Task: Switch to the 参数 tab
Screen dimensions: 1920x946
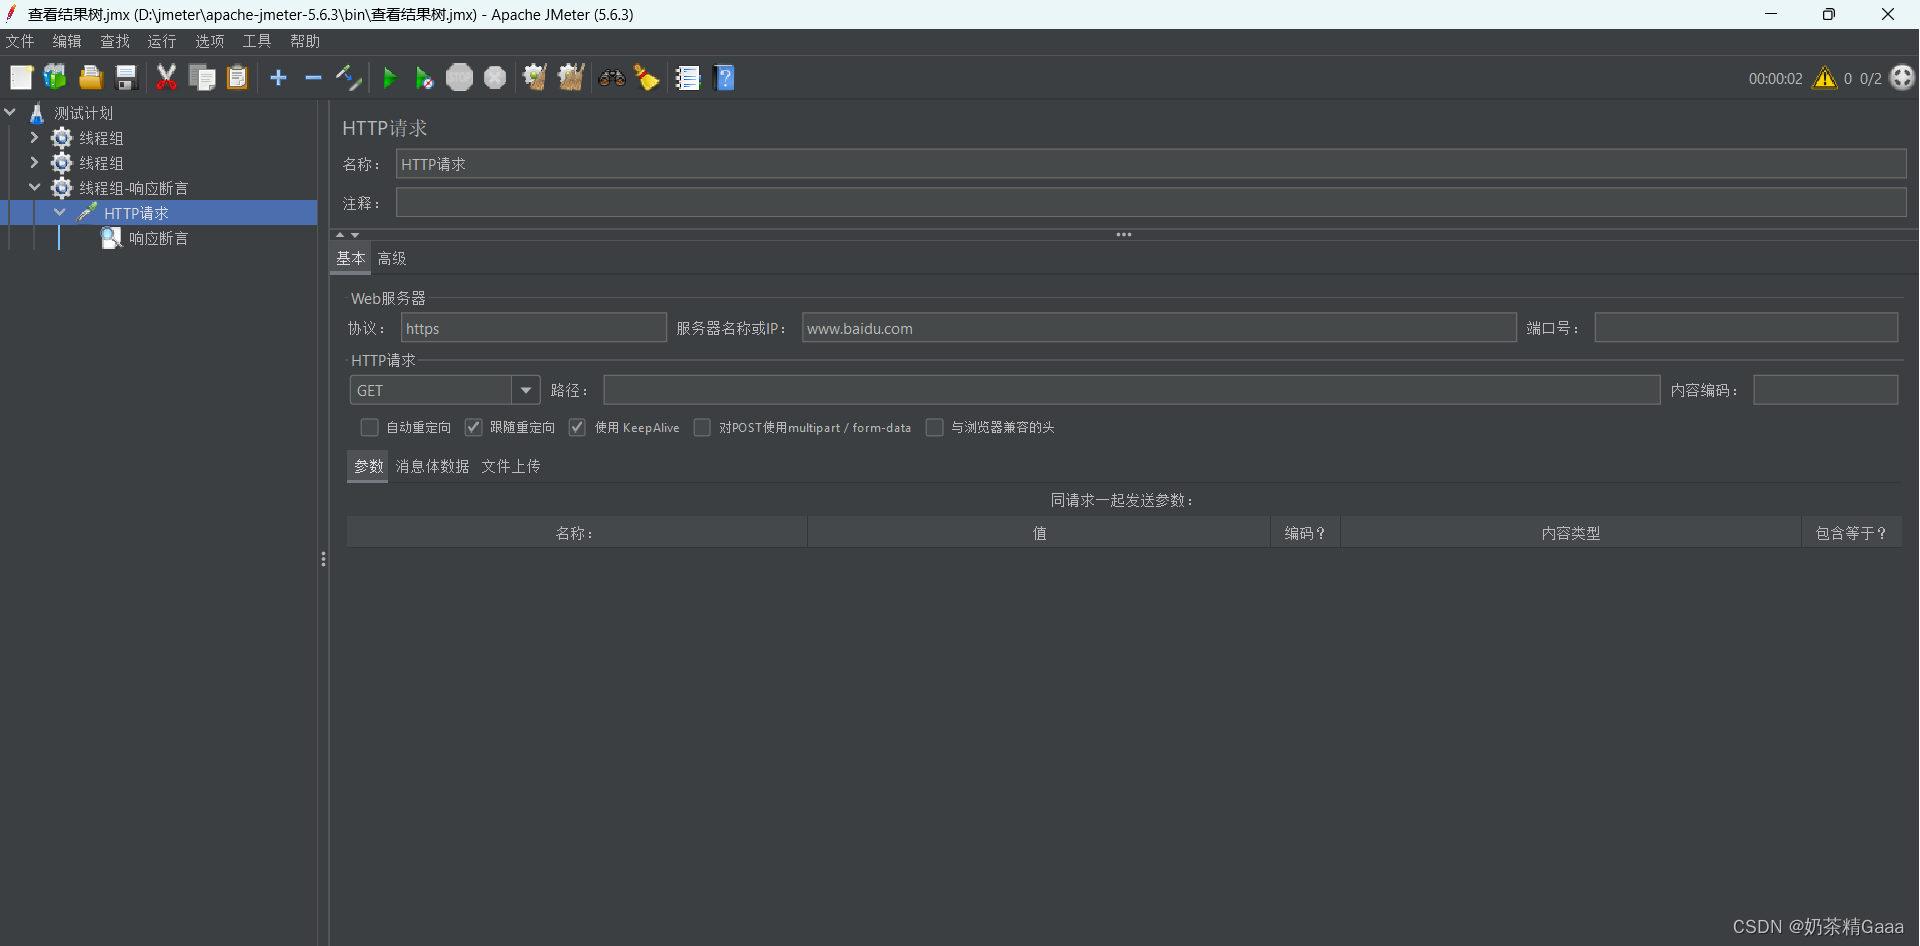Action: (x=368, y=467)
